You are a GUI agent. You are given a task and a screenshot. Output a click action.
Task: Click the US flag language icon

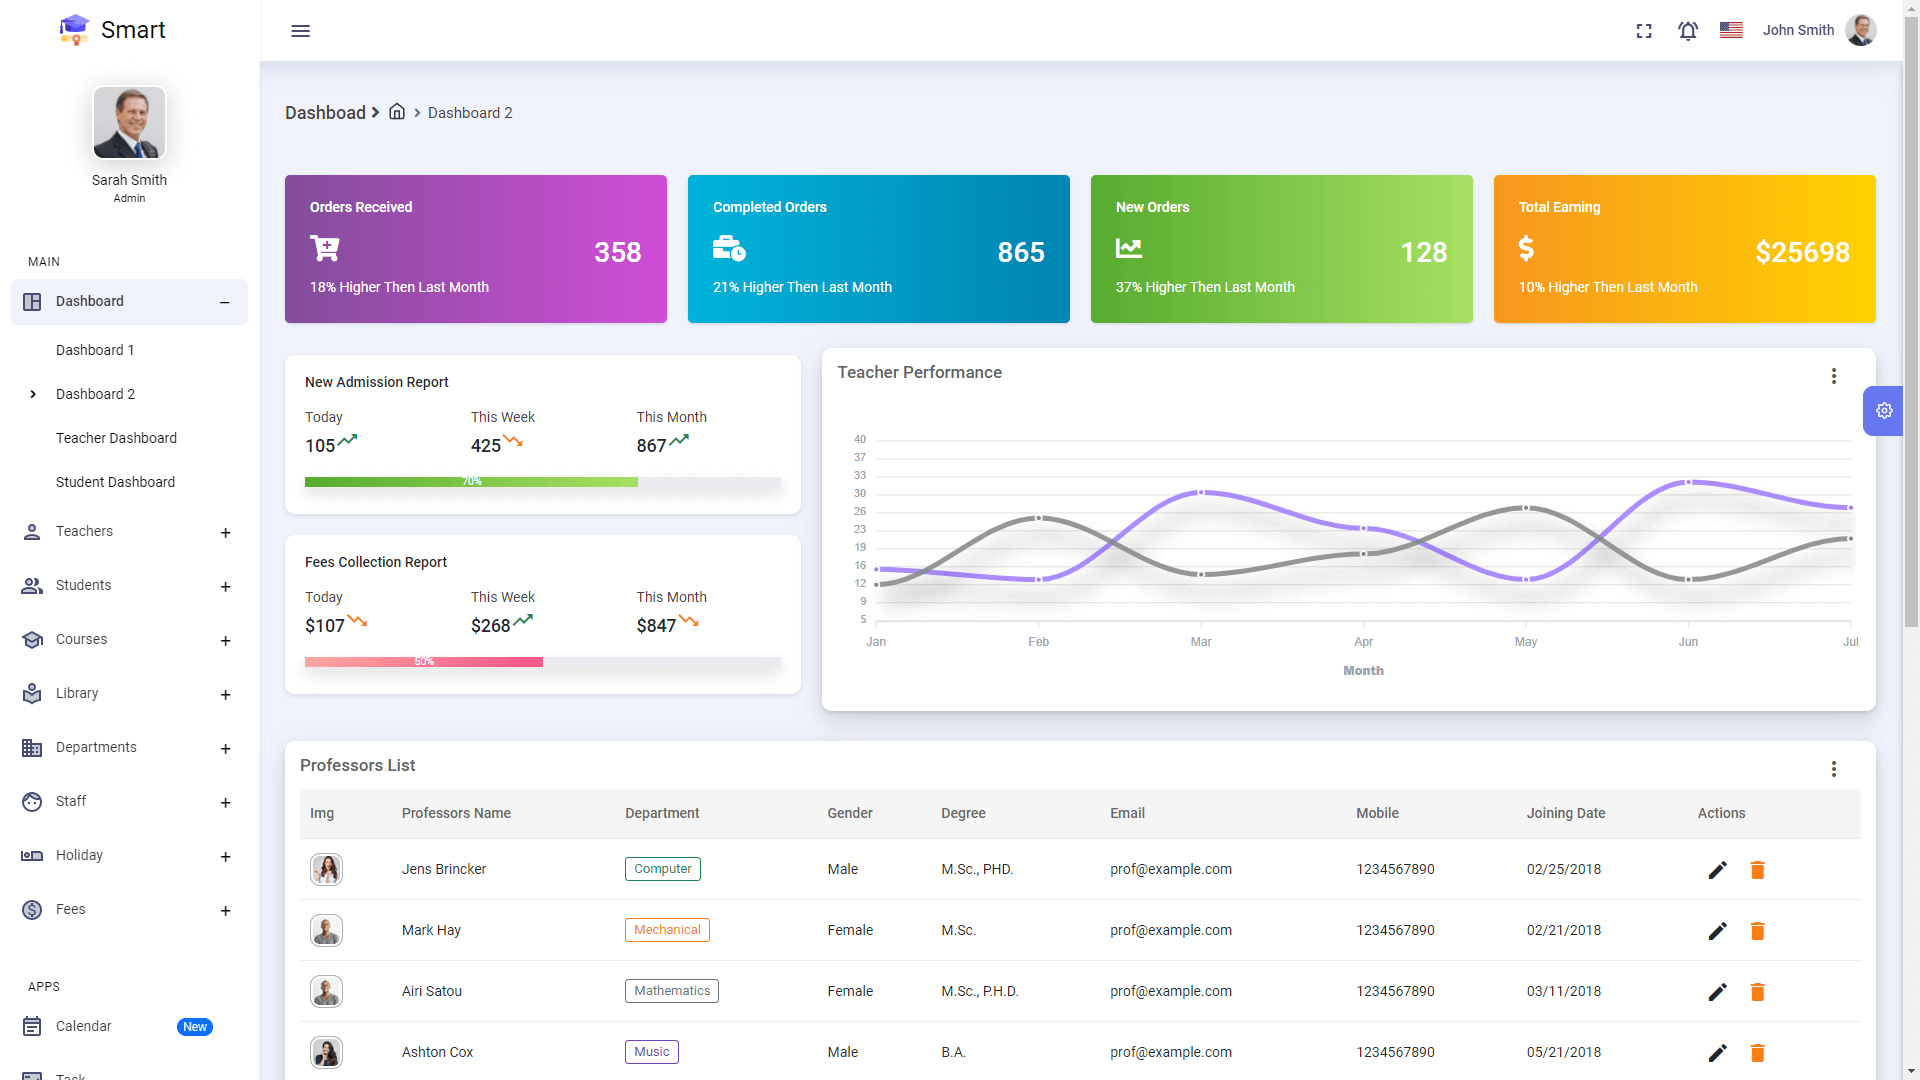pos(1730,30)
